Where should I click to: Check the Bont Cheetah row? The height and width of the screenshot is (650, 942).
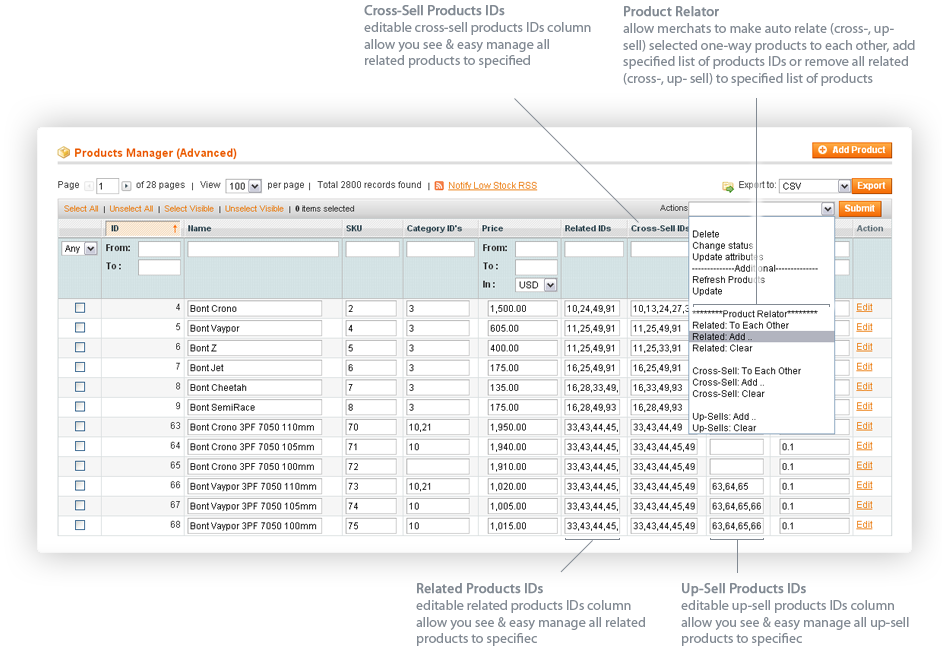tap(80, 387)
